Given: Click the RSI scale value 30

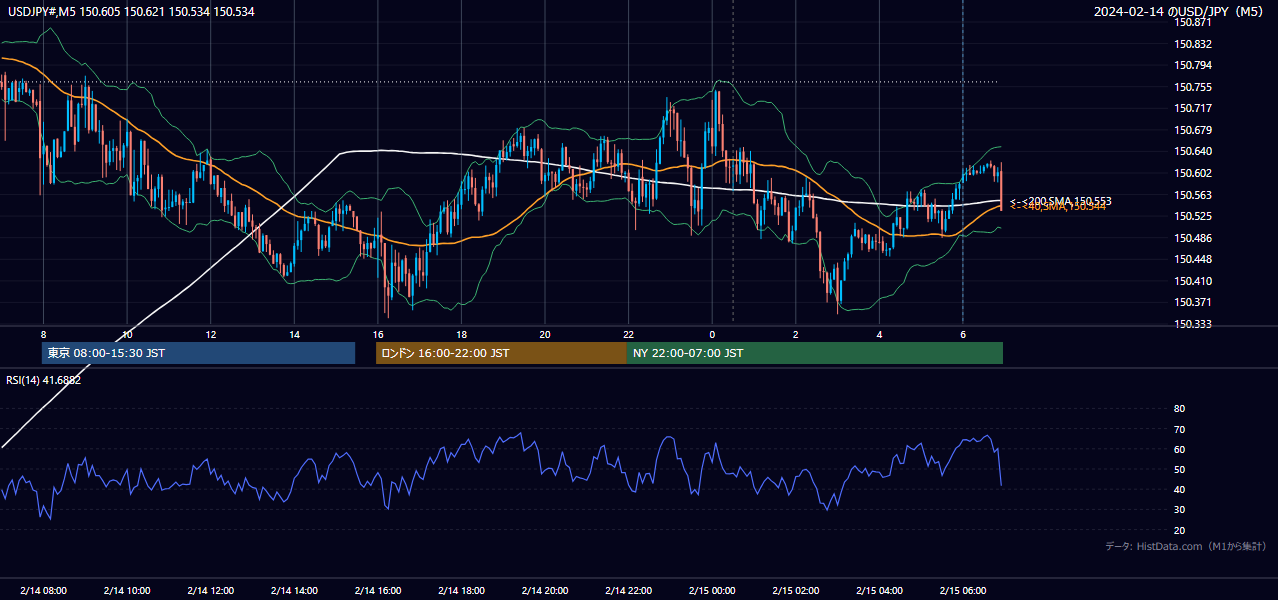Looking at the screenshot, I should [x=1179, y=509].
